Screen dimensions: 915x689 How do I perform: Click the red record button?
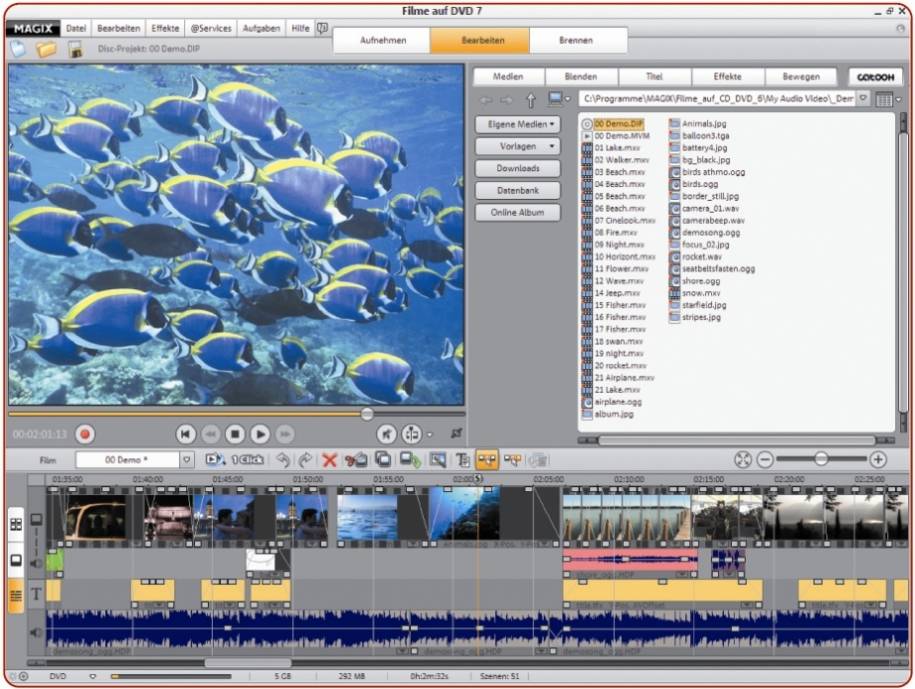coord(85,434)
